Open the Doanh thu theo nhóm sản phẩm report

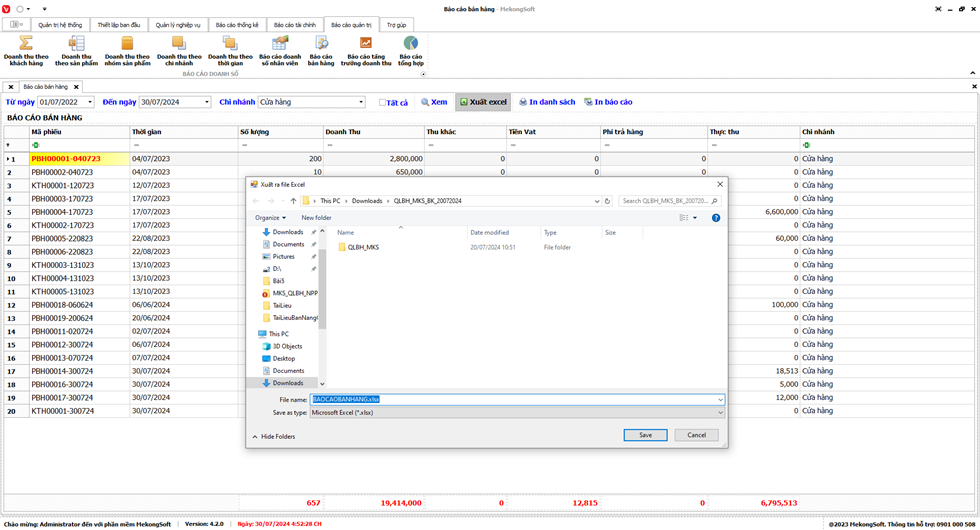coord(127,50)
